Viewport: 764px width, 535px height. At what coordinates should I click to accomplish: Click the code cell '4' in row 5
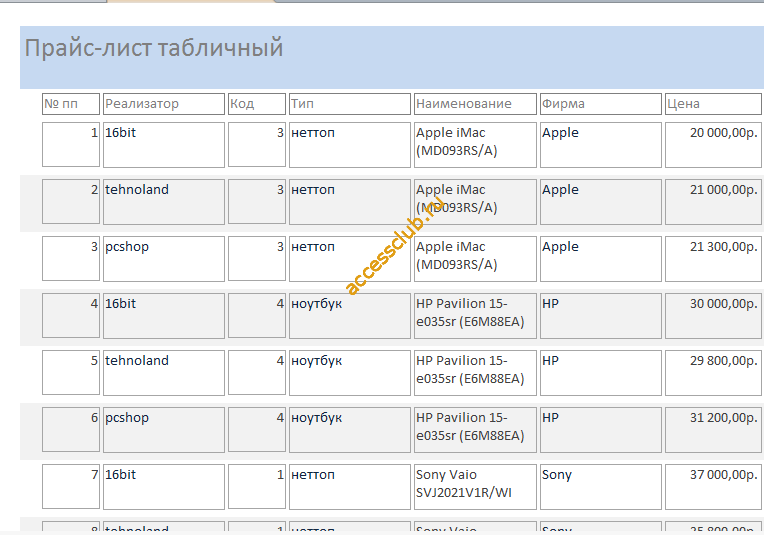(257, 373)
